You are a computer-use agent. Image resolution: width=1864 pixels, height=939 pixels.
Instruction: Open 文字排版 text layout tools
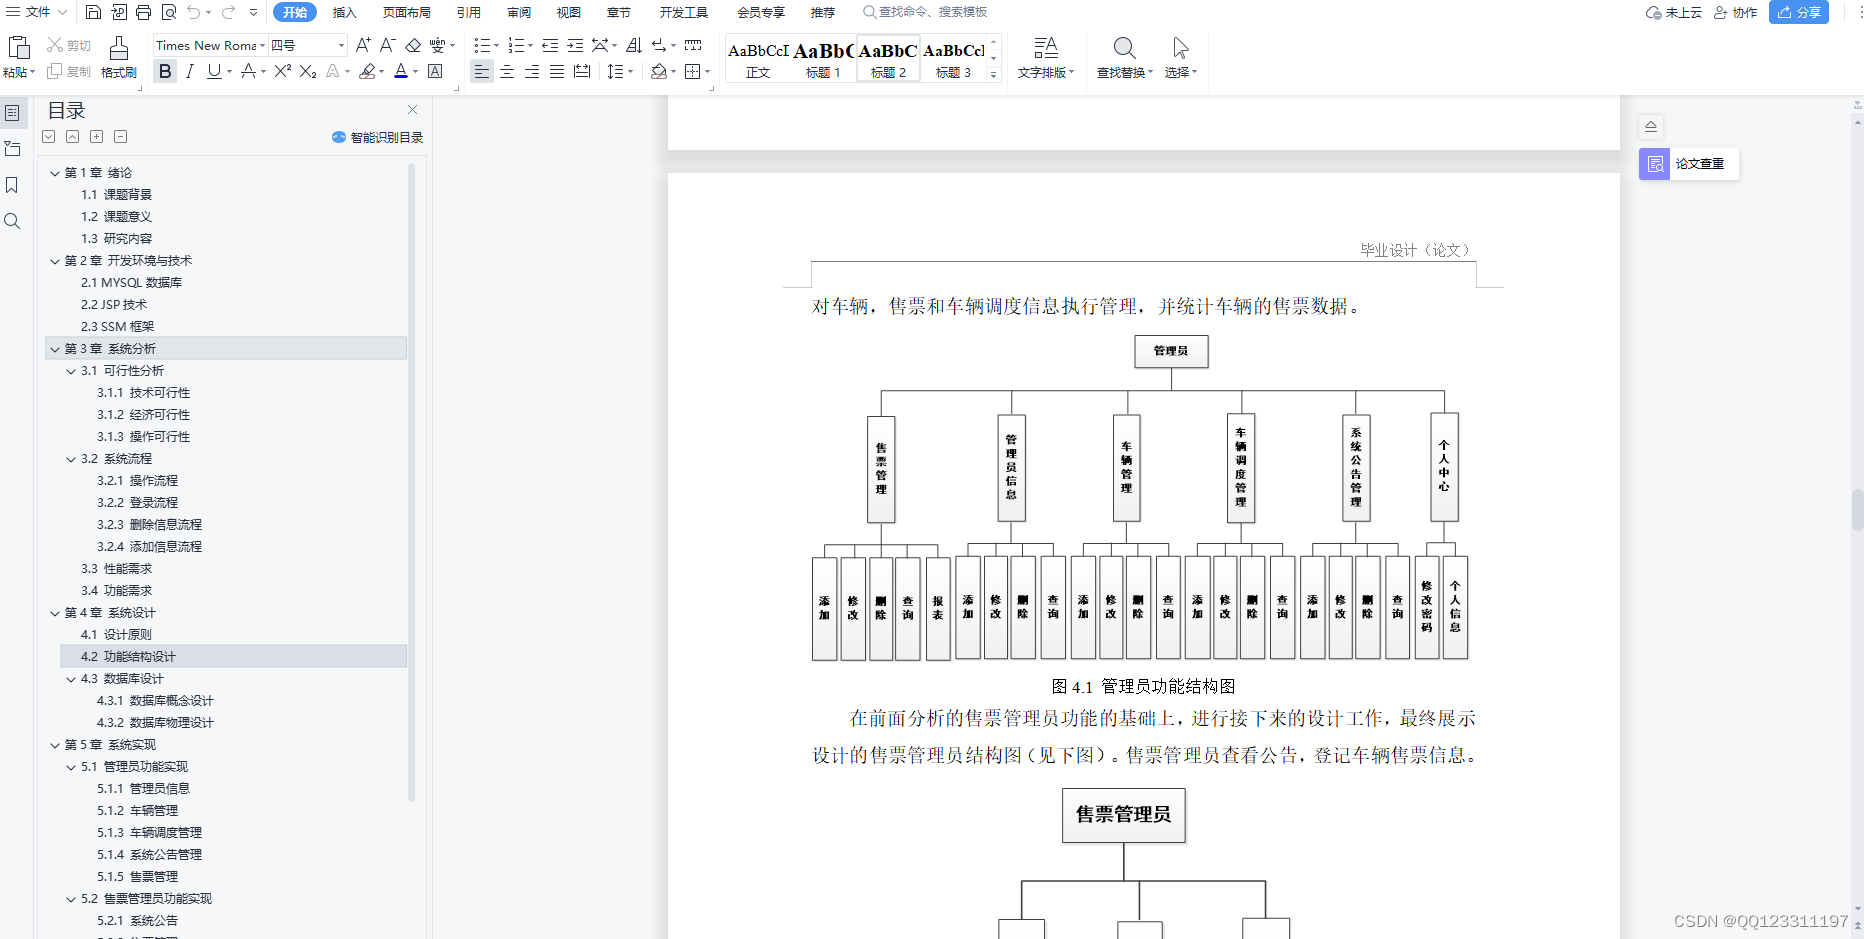click(x=1046, y=58)
